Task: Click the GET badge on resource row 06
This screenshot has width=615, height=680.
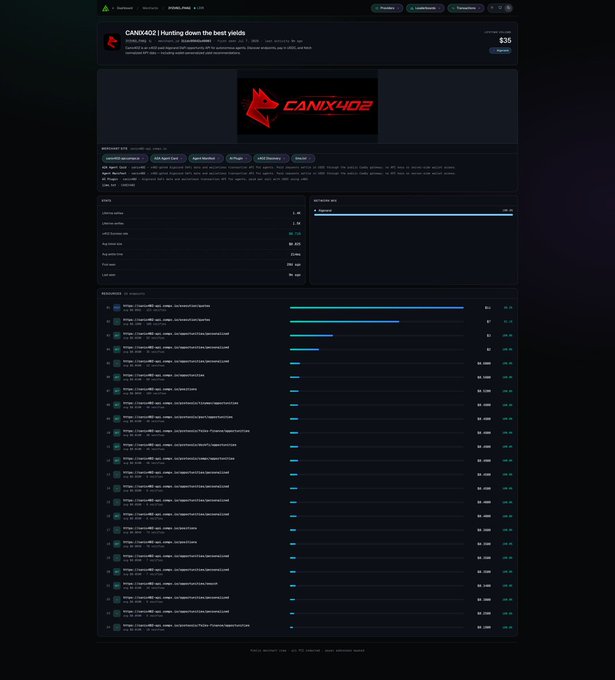Action: (117, 377)
